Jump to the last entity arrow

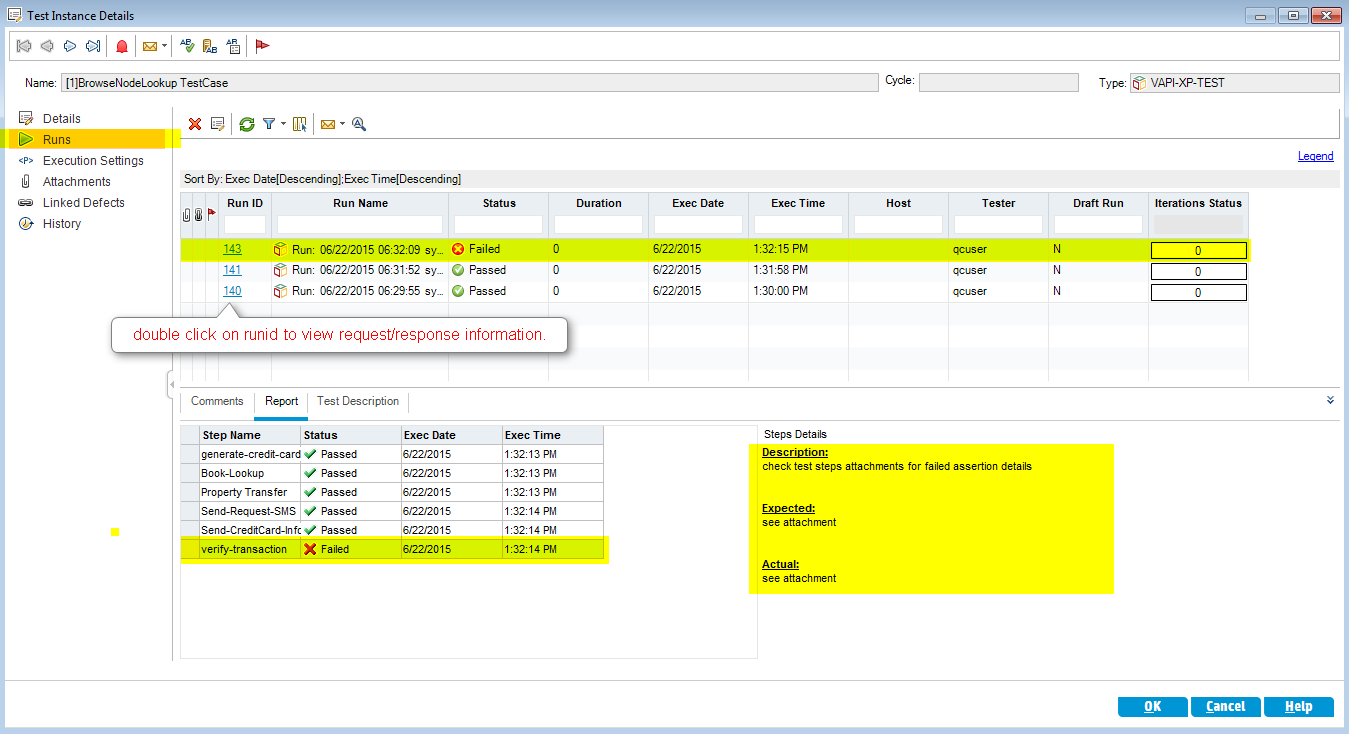[x=93, y=46]
